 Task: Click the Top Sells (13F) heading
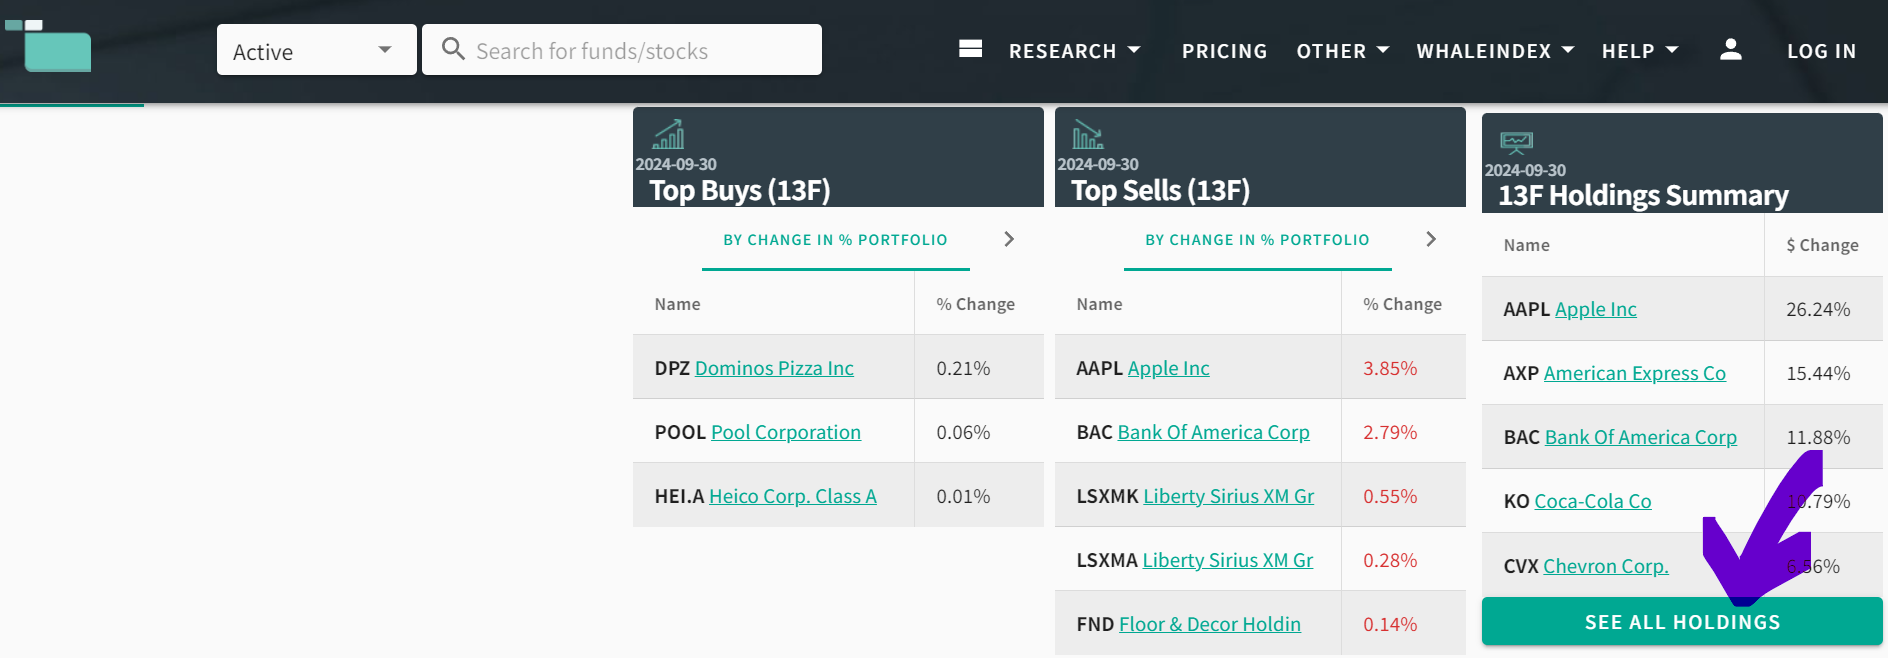[1160, 190]
